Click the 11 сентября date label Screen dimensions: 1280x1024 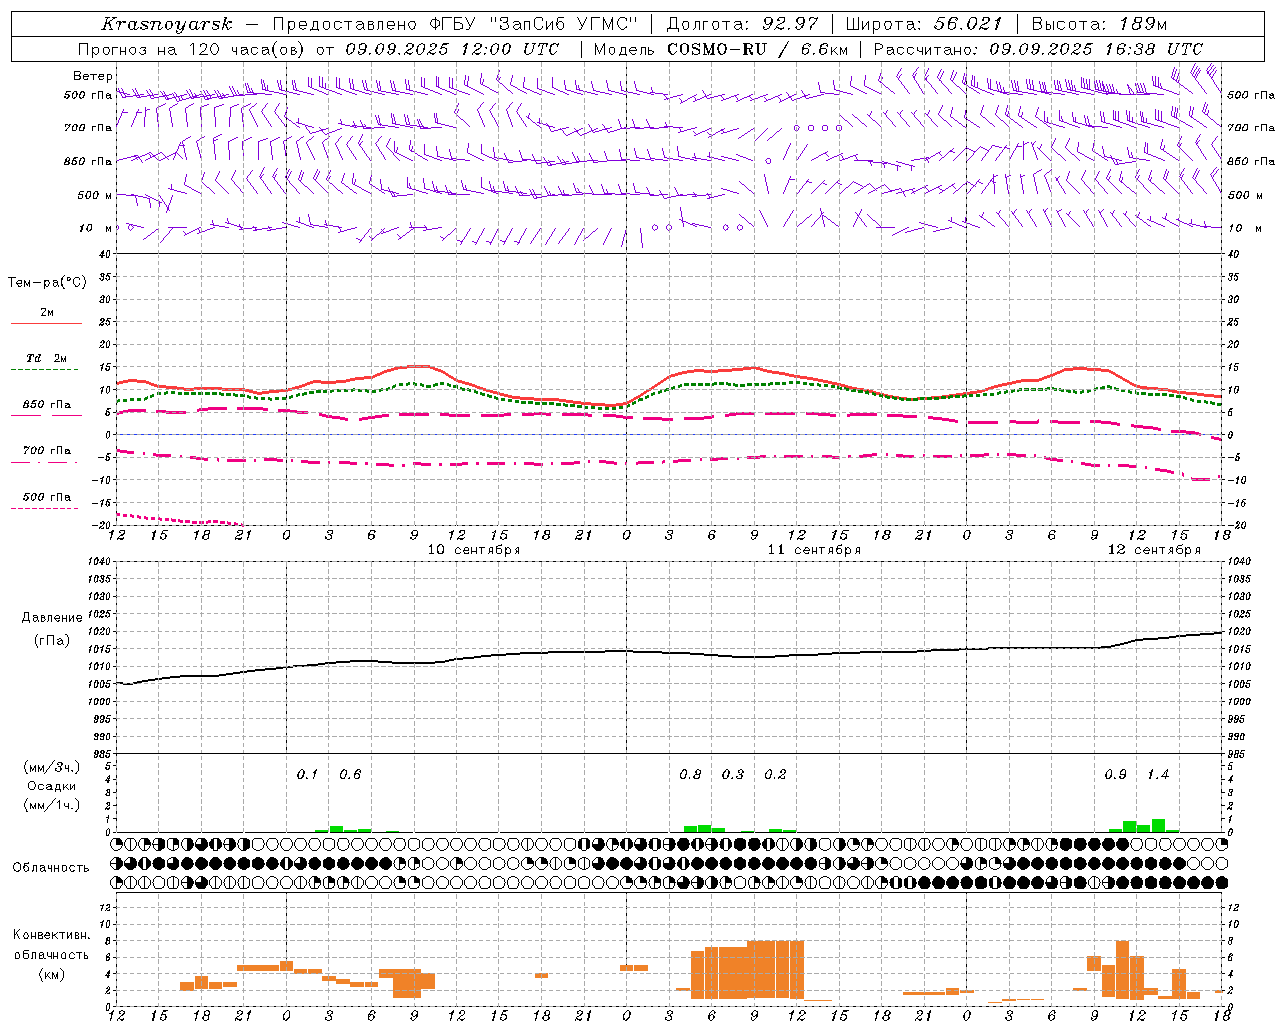click(x=814, y=550)
